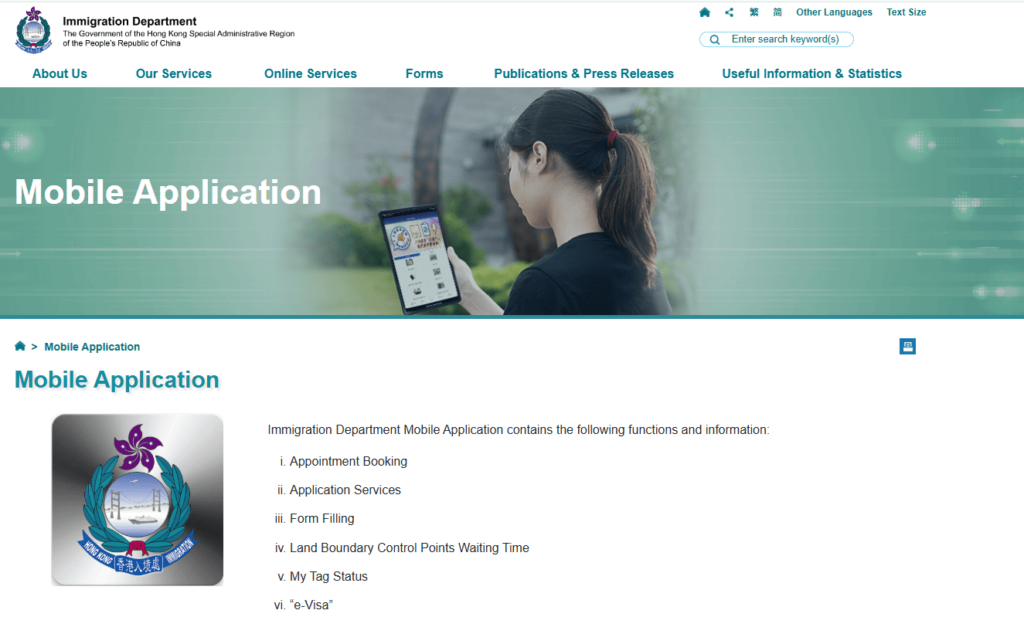Screen dimensions: 1024x617
Task: Open the Text Size option
Action: click(906, 12)
